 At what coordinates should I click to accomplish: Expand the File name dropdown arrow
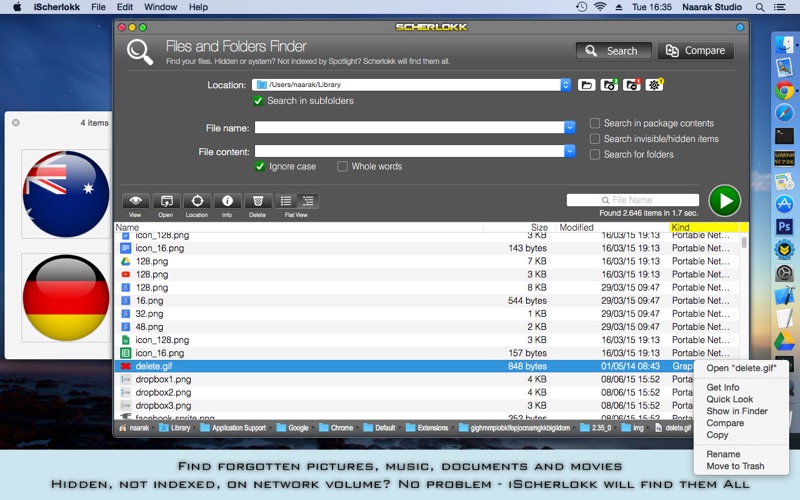click(570, 127)
